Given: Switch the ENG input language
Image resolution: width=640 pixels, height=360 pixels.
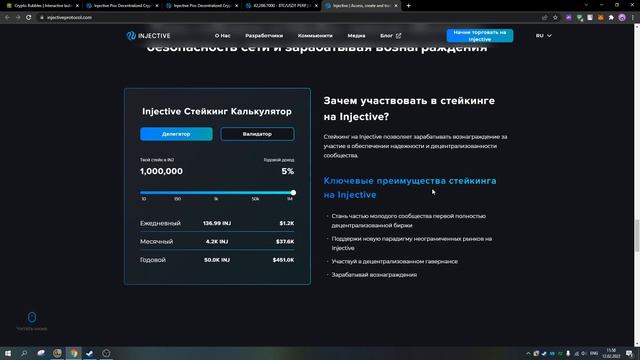Looking at the screenshot, I should [x=594, y=353].
